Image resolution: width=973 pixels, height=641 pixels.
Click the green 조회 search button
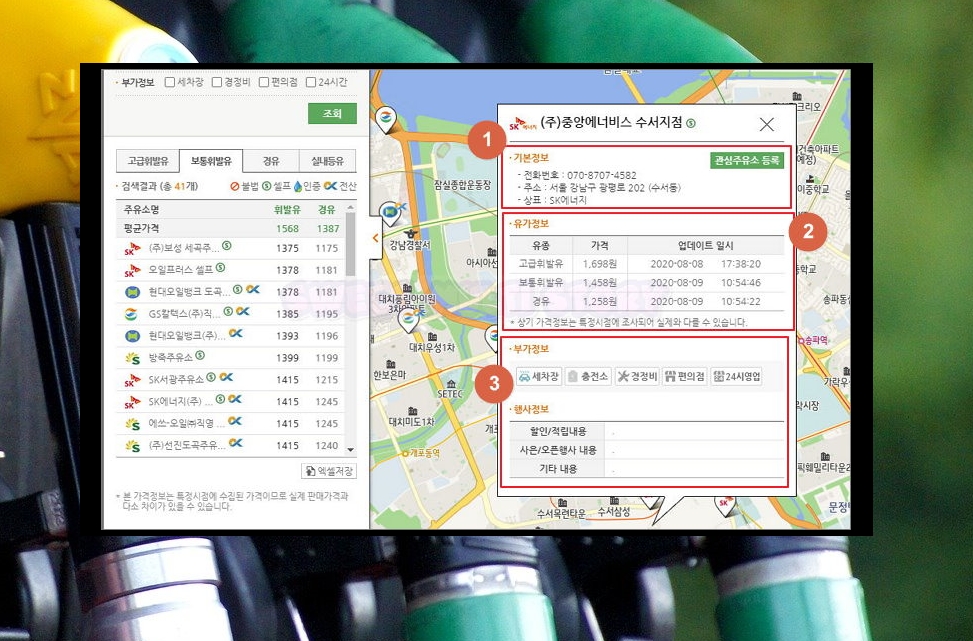(332, 114)
